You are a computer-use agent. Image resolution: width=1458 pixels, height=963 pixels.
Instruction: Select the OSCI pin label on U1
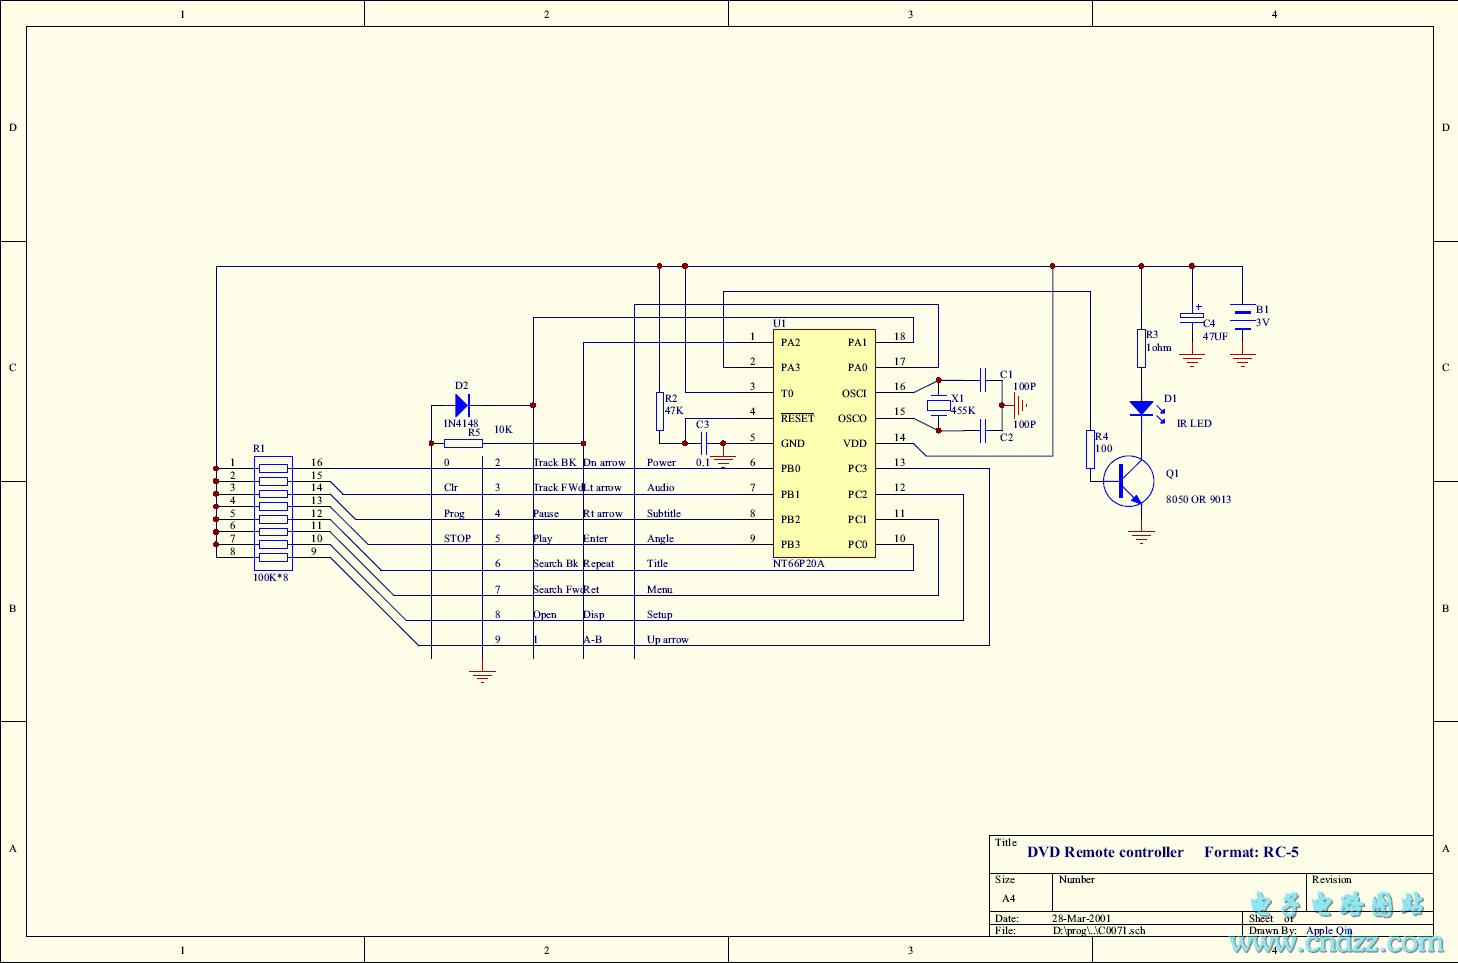854,393
